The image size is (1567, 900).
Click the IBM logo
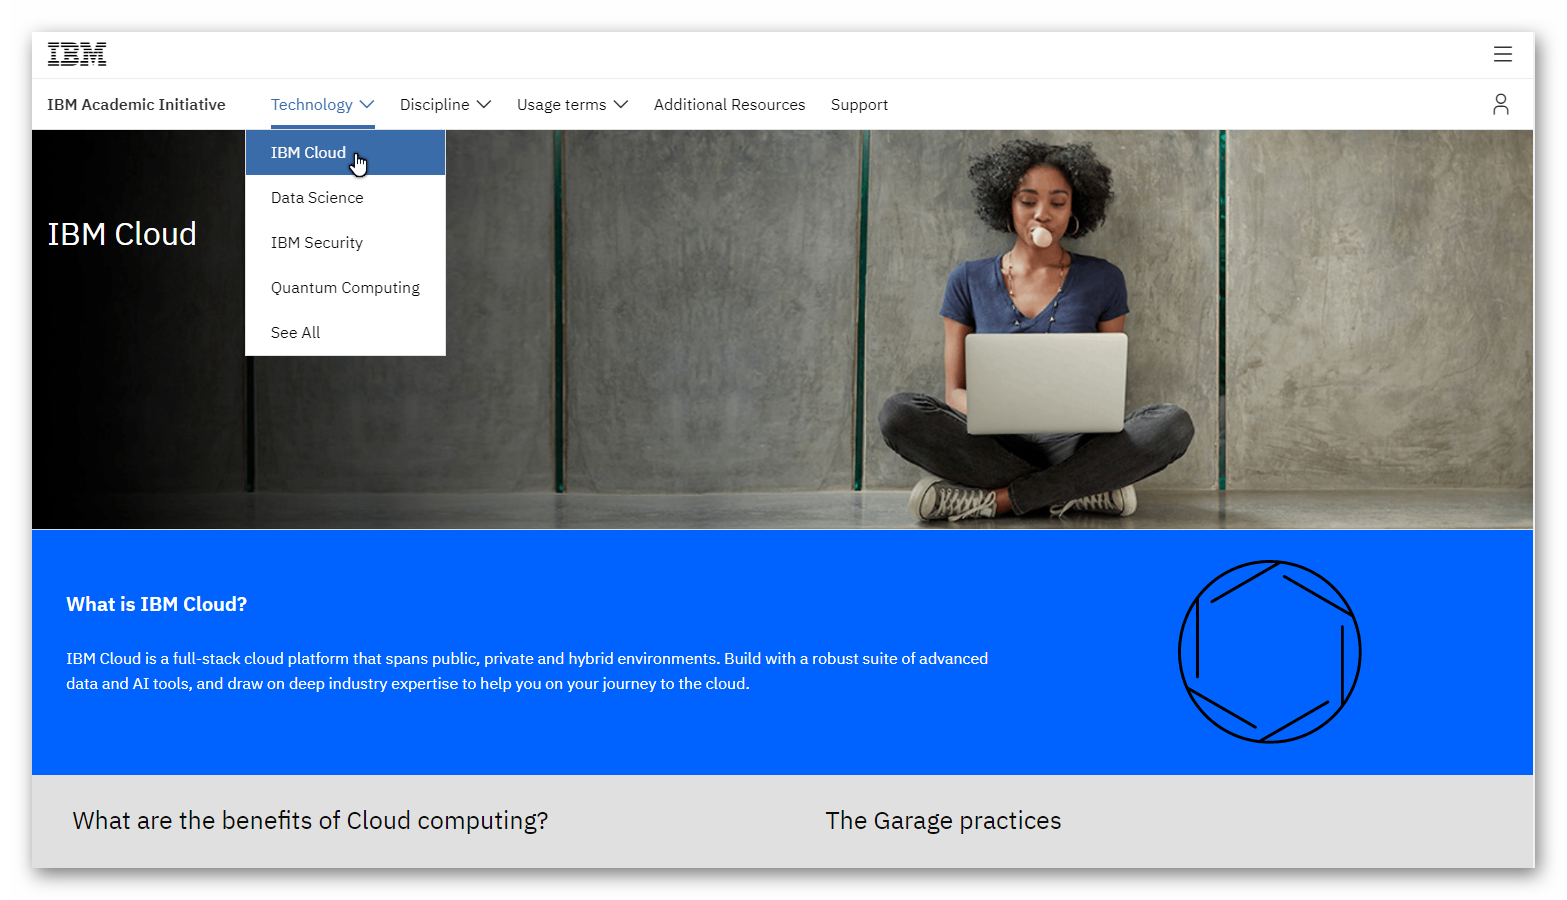[x=77, y=54]
